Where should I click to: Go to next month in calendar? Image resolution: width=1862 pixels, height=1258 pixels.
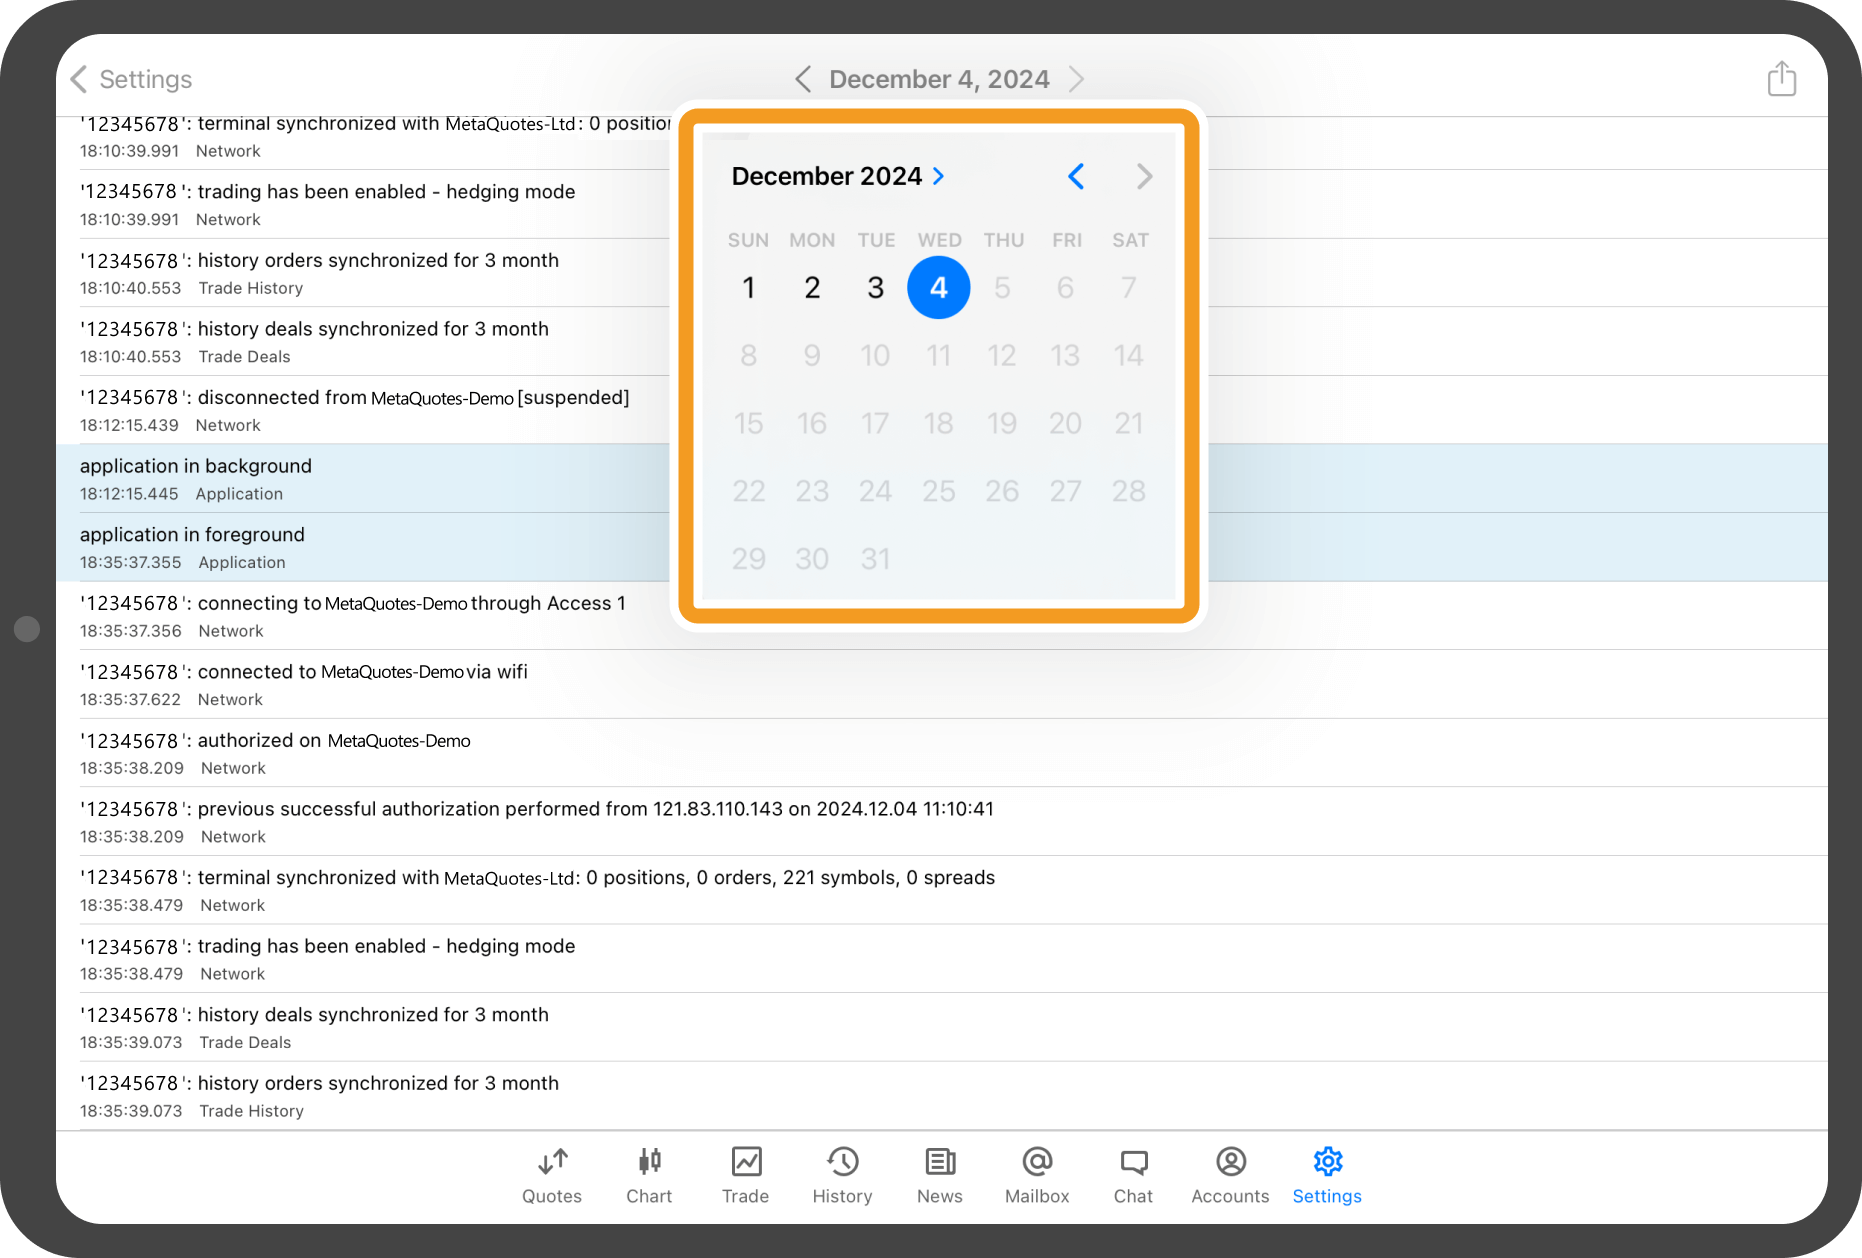point(1144,177)
